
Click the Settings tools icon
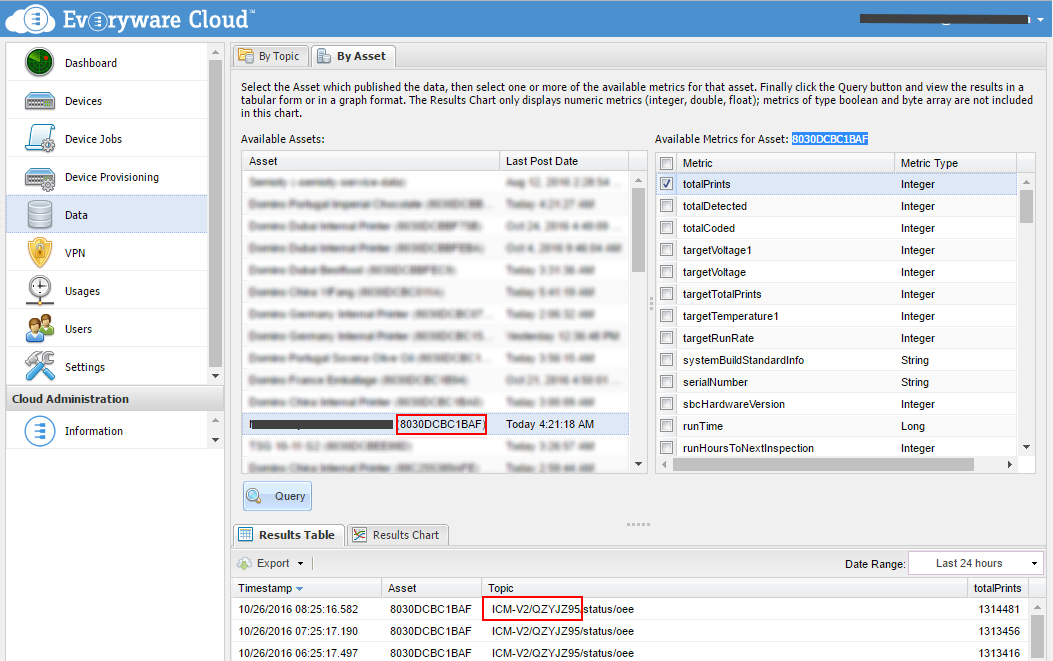point(40,366)
